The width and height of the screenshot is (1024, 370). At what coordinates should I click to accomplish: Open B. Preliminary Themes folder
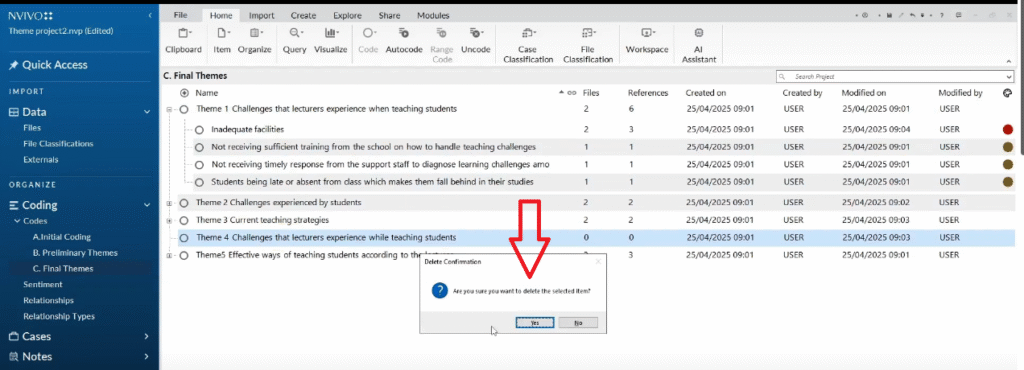click(75, 253)
